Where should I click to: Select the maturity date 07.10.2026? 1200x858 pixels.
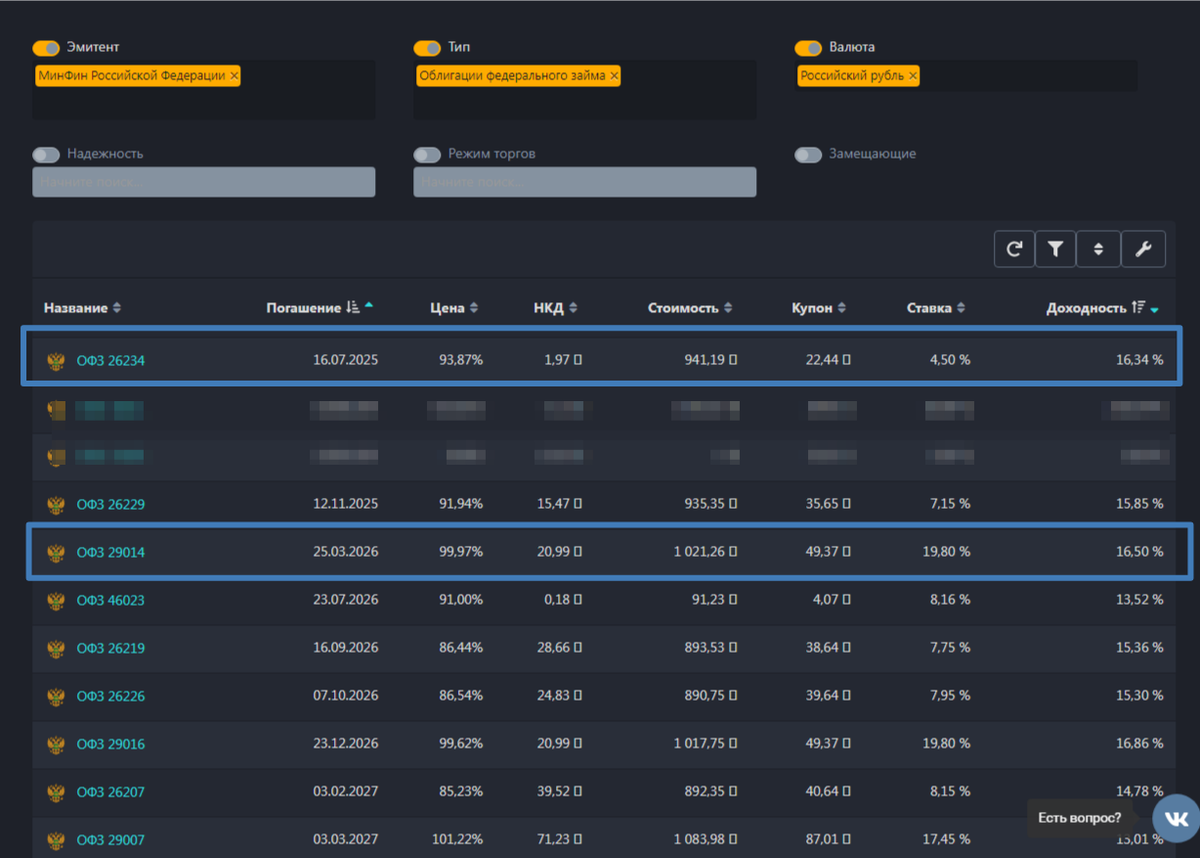346,696
